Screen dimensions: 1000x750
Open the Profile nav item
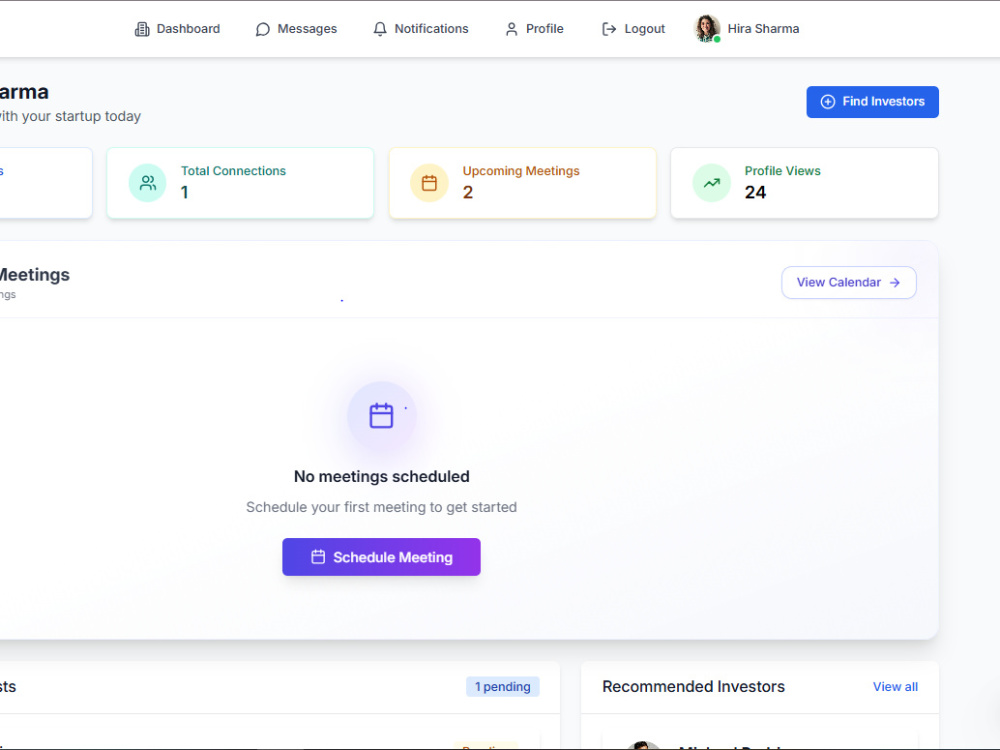[534, 29]
